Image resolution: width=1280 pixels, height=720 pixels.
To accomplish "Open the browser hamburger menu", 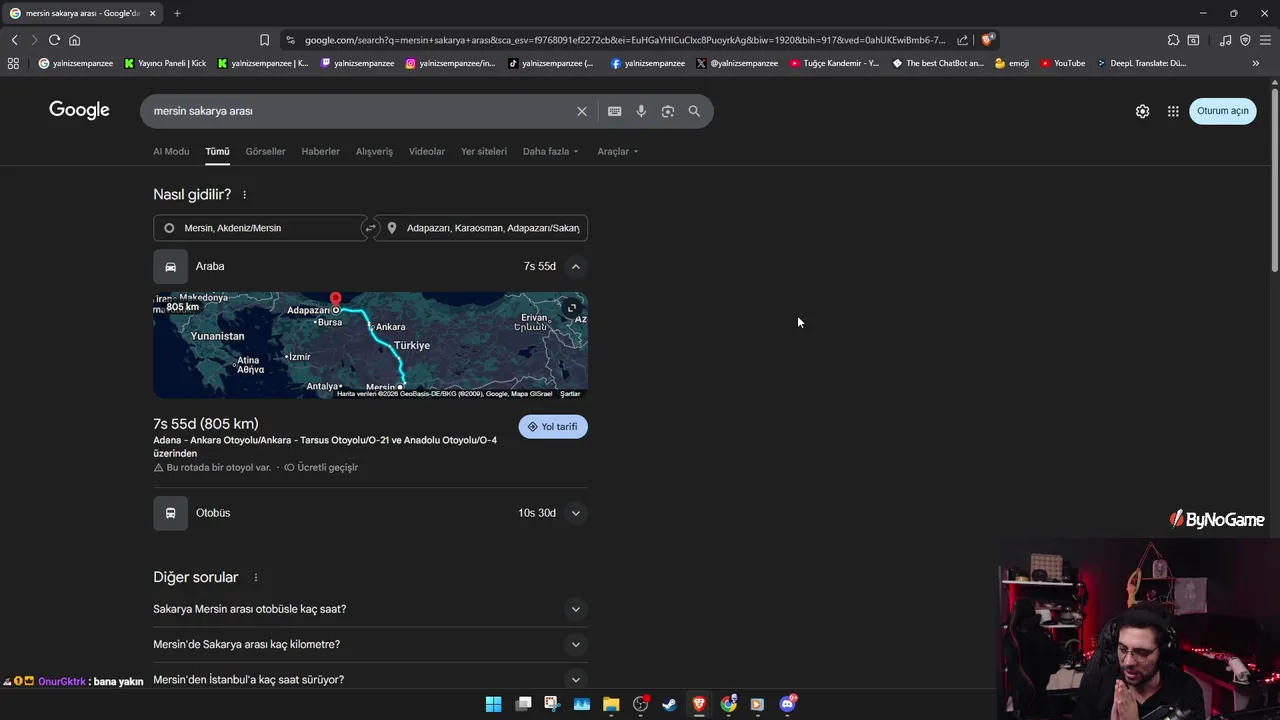I will pyautogui.click(x=1265, y=40).
